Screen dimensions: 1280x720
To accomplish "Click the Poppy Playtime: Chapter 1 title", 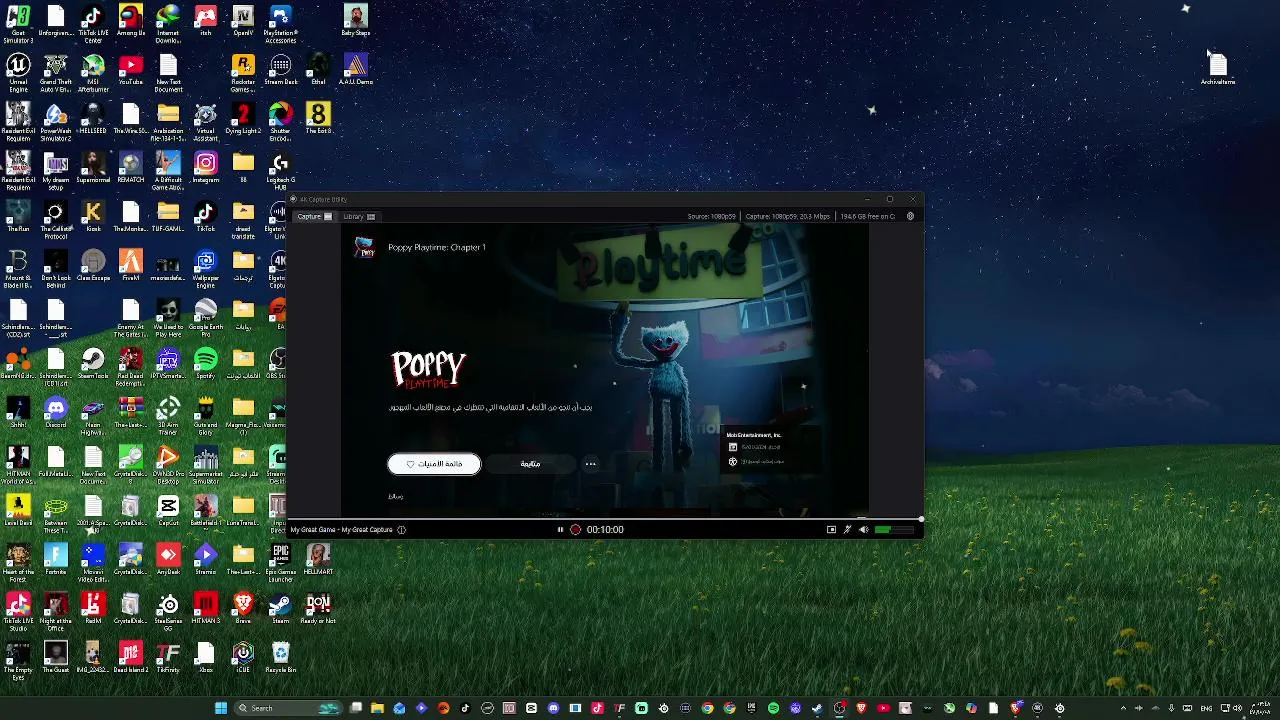I will [x=437, y=247].
